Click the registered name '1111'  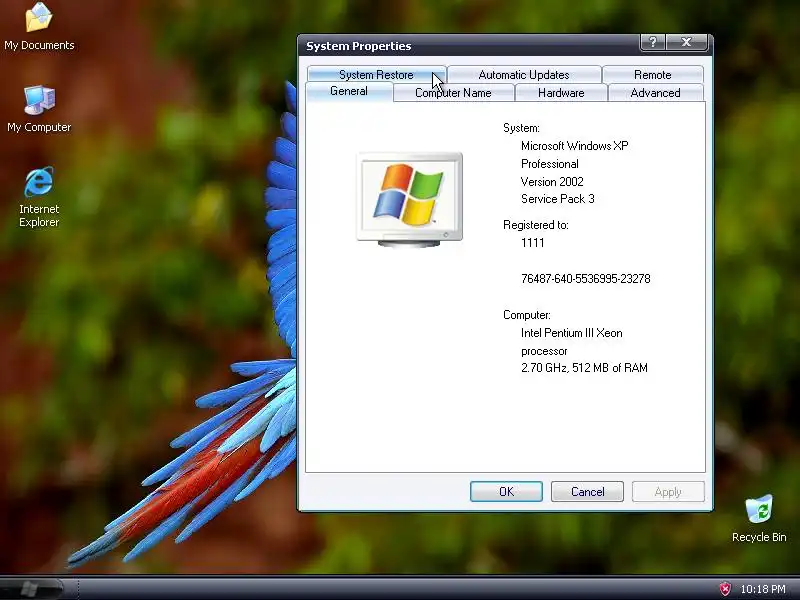(x=533, y=243)
